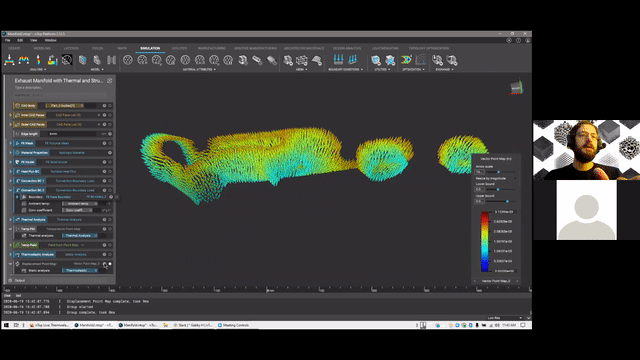This screenshot has height=360, width=640.
Task: Click the refresh icon beside the notebook title
Action: click(x=109, y=81)
